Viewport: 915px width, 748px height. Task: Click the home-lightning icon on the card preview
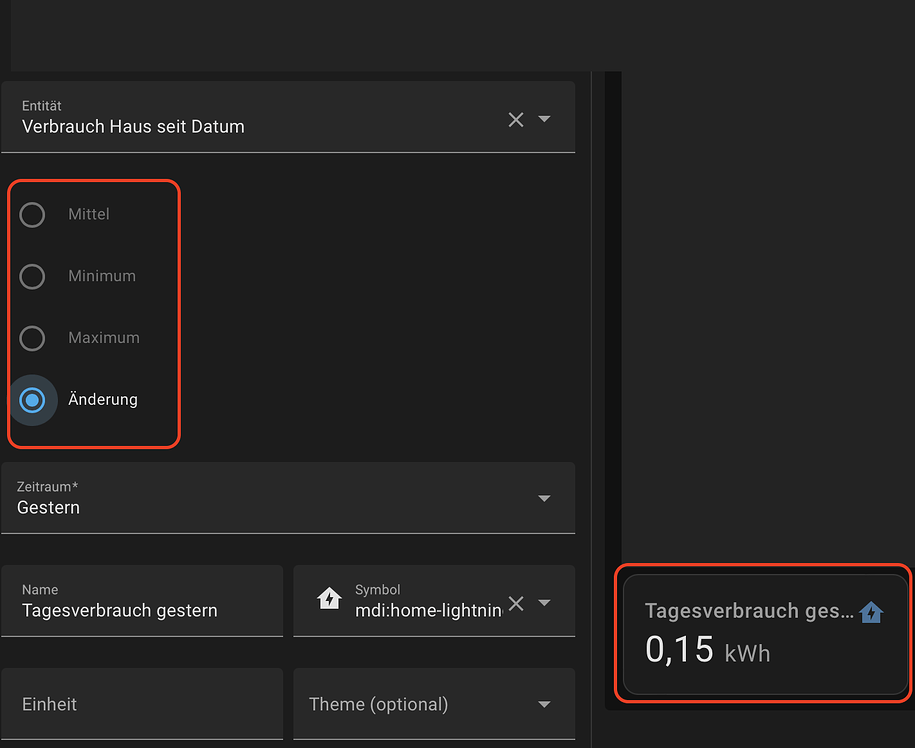(871, 613)
